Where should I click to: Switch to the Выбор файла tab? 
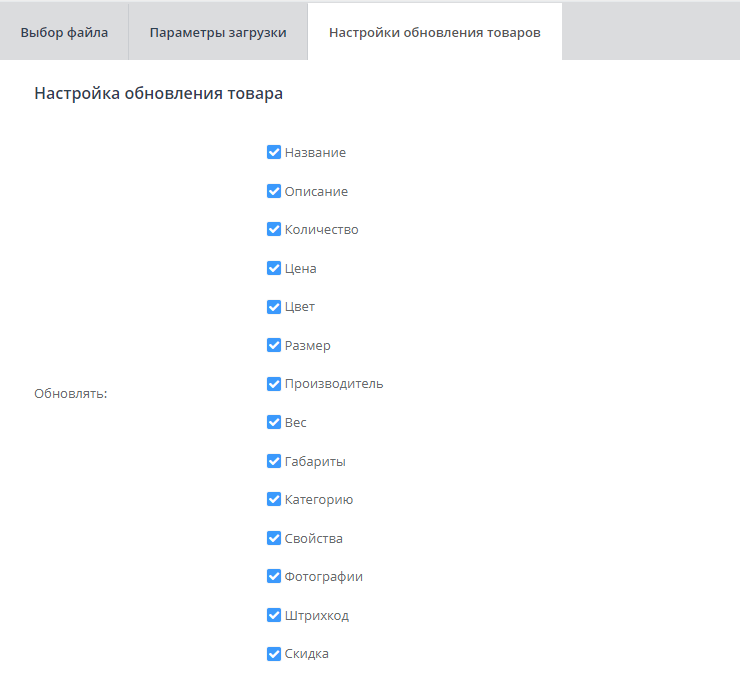click(64, 32)
